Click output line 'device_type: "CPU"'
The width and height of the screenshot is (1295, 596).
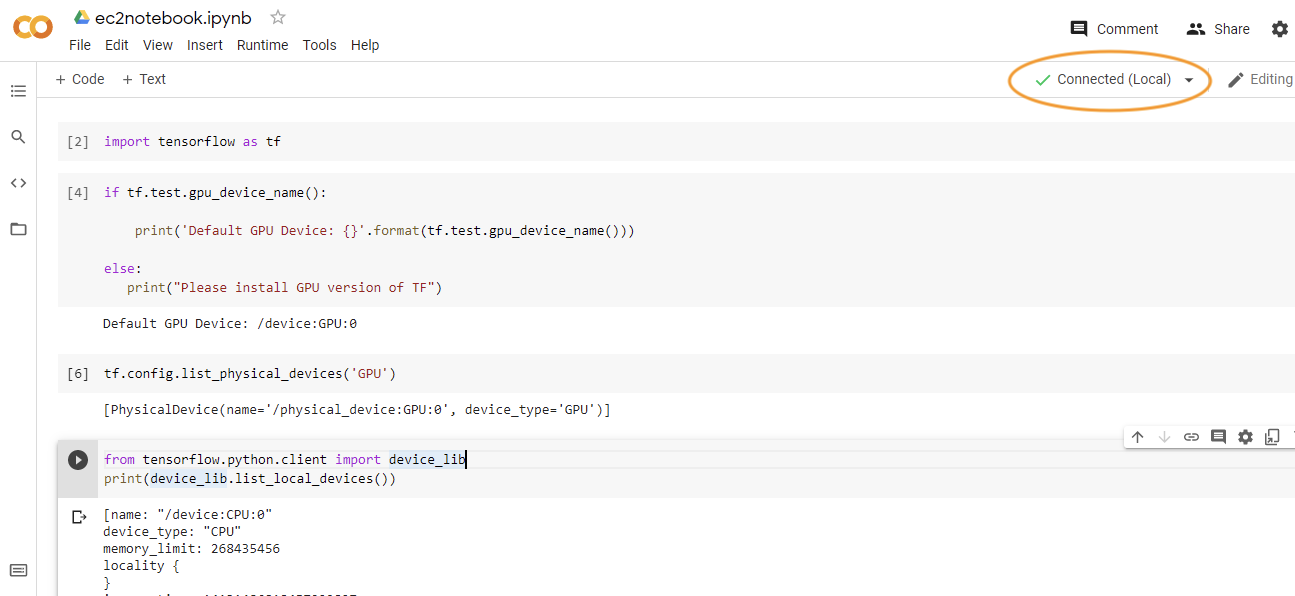pyautogui.click(x=172, y=532)
